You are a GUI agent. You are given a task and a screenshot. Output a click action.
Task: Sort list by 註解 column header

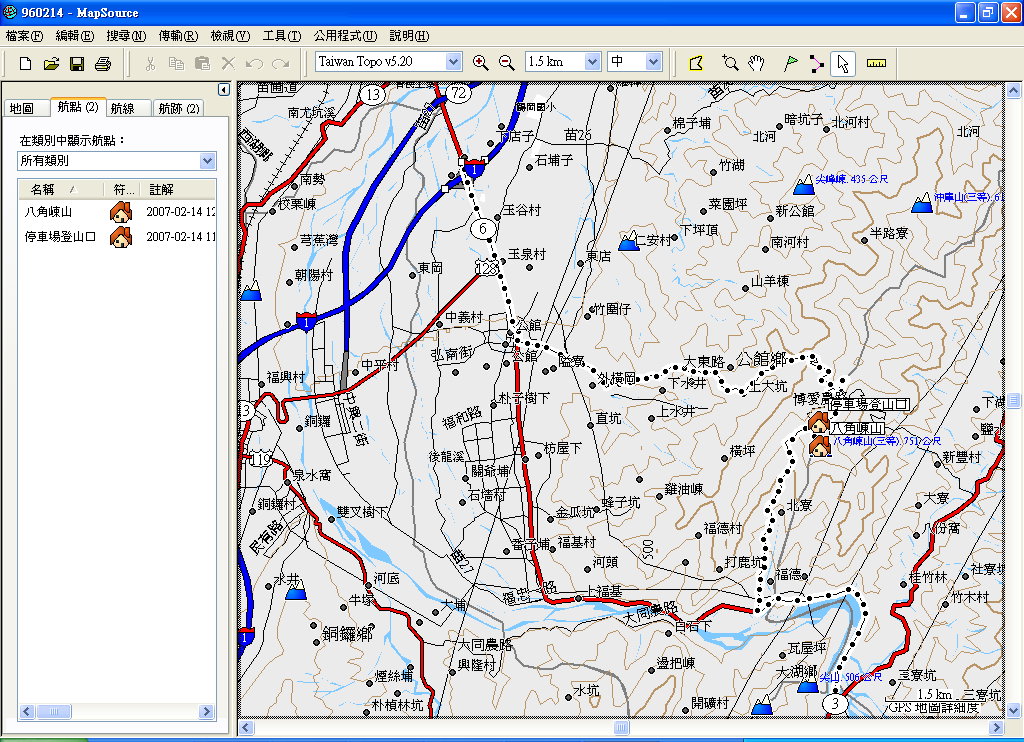tap(178, 189)
